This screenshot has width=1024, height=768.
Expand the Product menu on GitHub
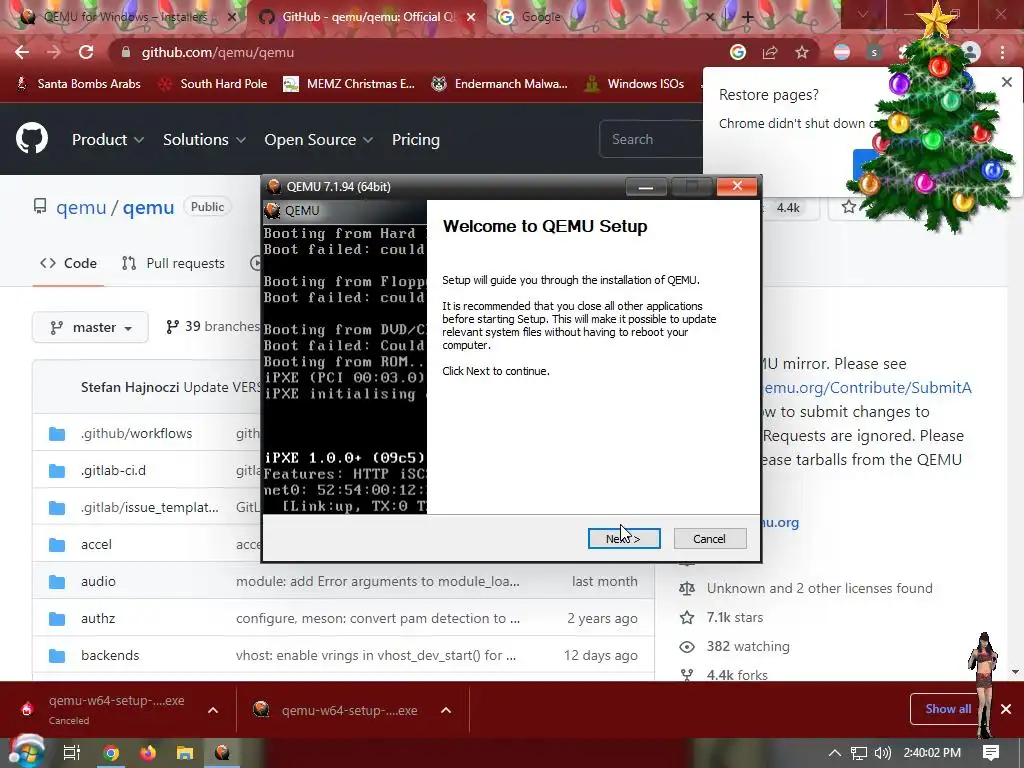point(108,140)
